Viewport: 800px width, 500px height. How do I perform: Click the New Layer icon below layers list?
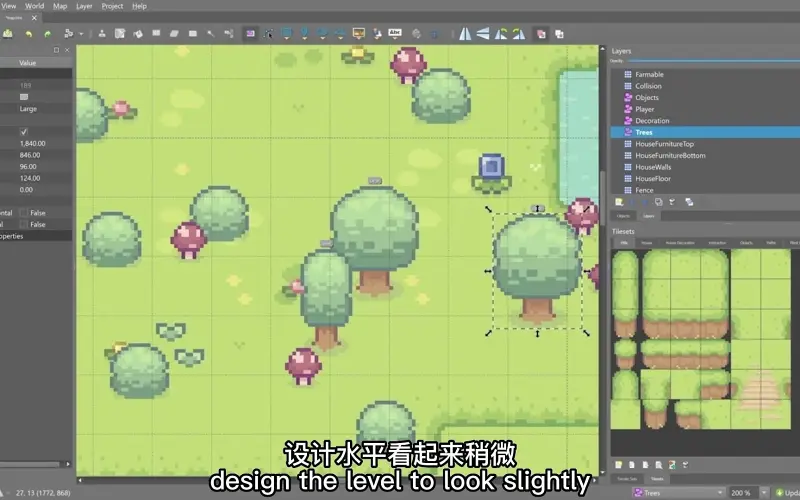(620, 201)
